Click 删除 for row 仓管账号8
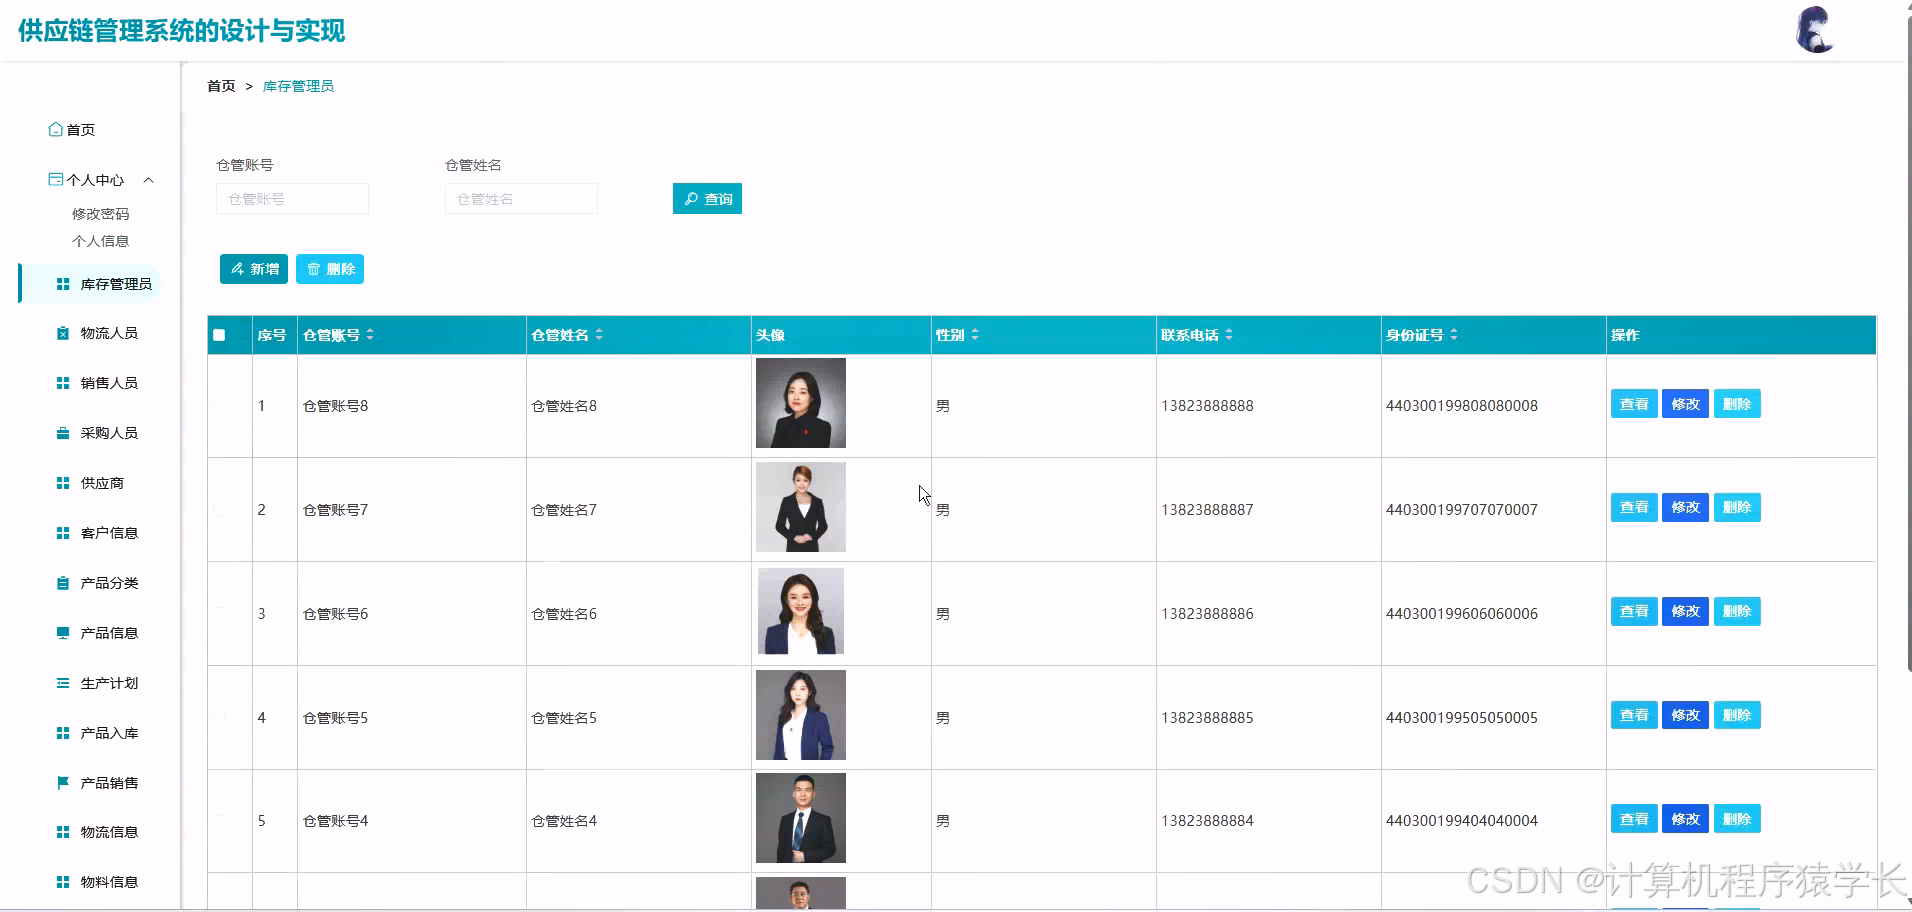1912x912 pixels. click(1737, 404)
